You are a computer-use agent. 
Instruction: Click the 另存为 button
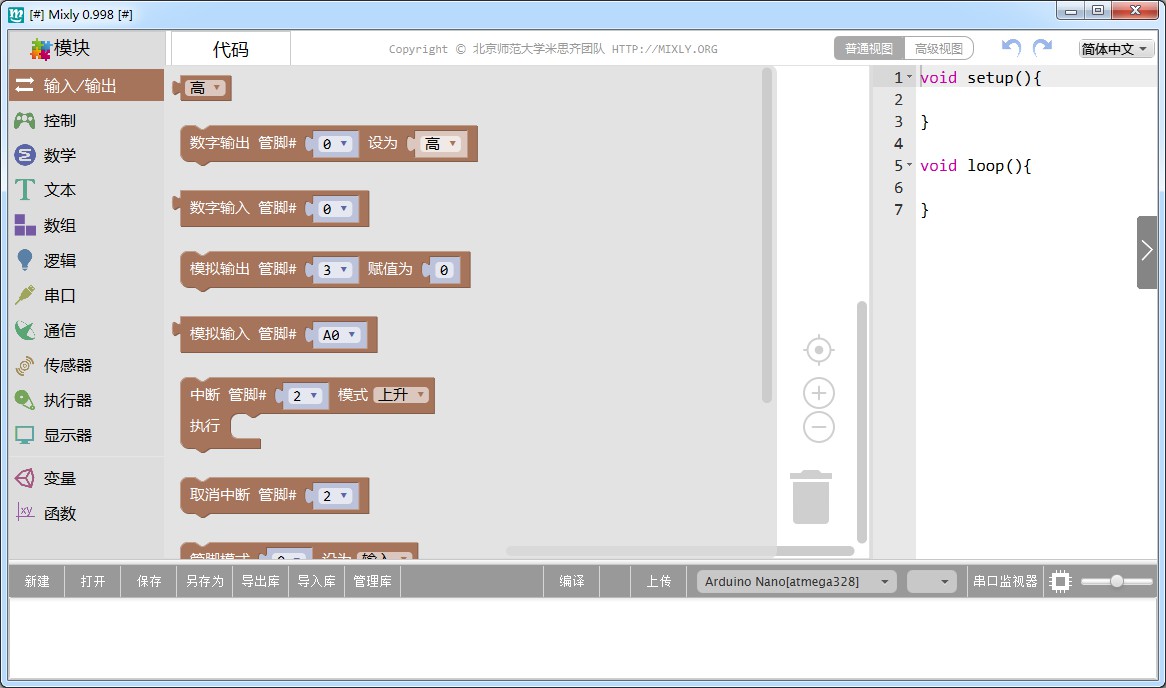coord(204,582)
